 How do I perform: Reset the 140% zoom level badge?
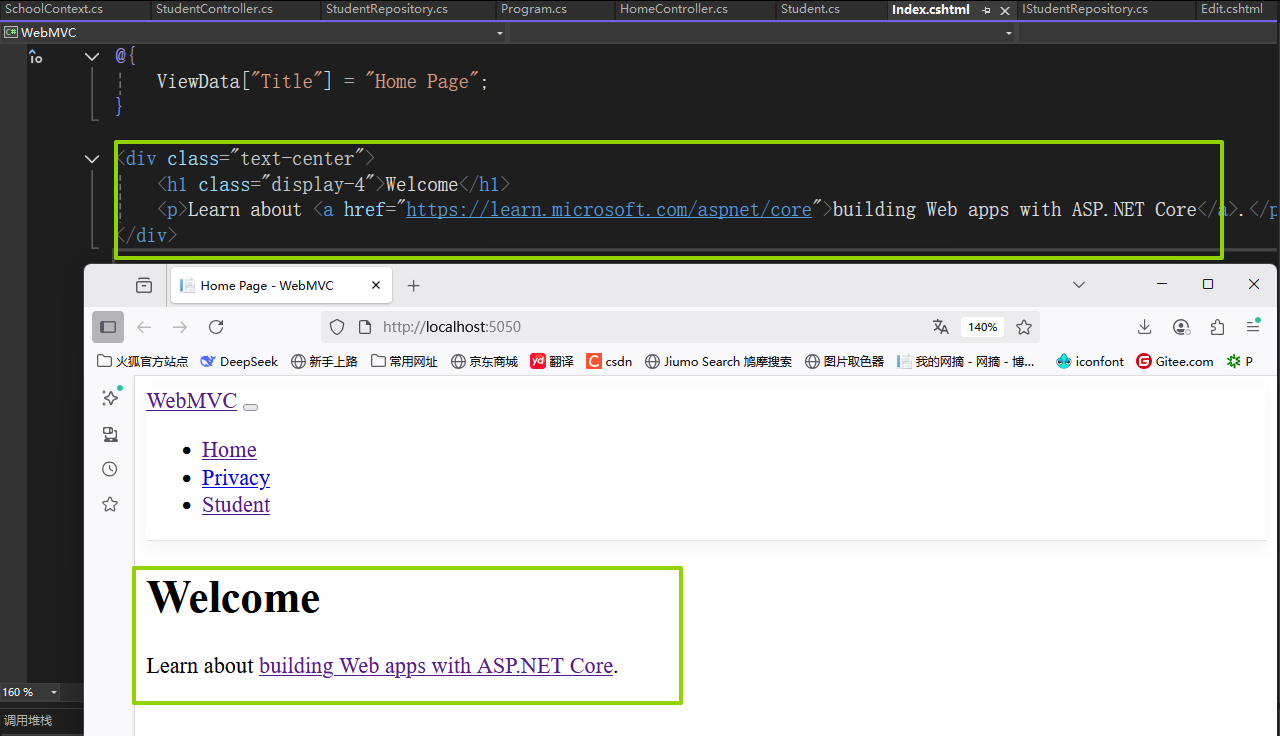(x=982, y=327)
